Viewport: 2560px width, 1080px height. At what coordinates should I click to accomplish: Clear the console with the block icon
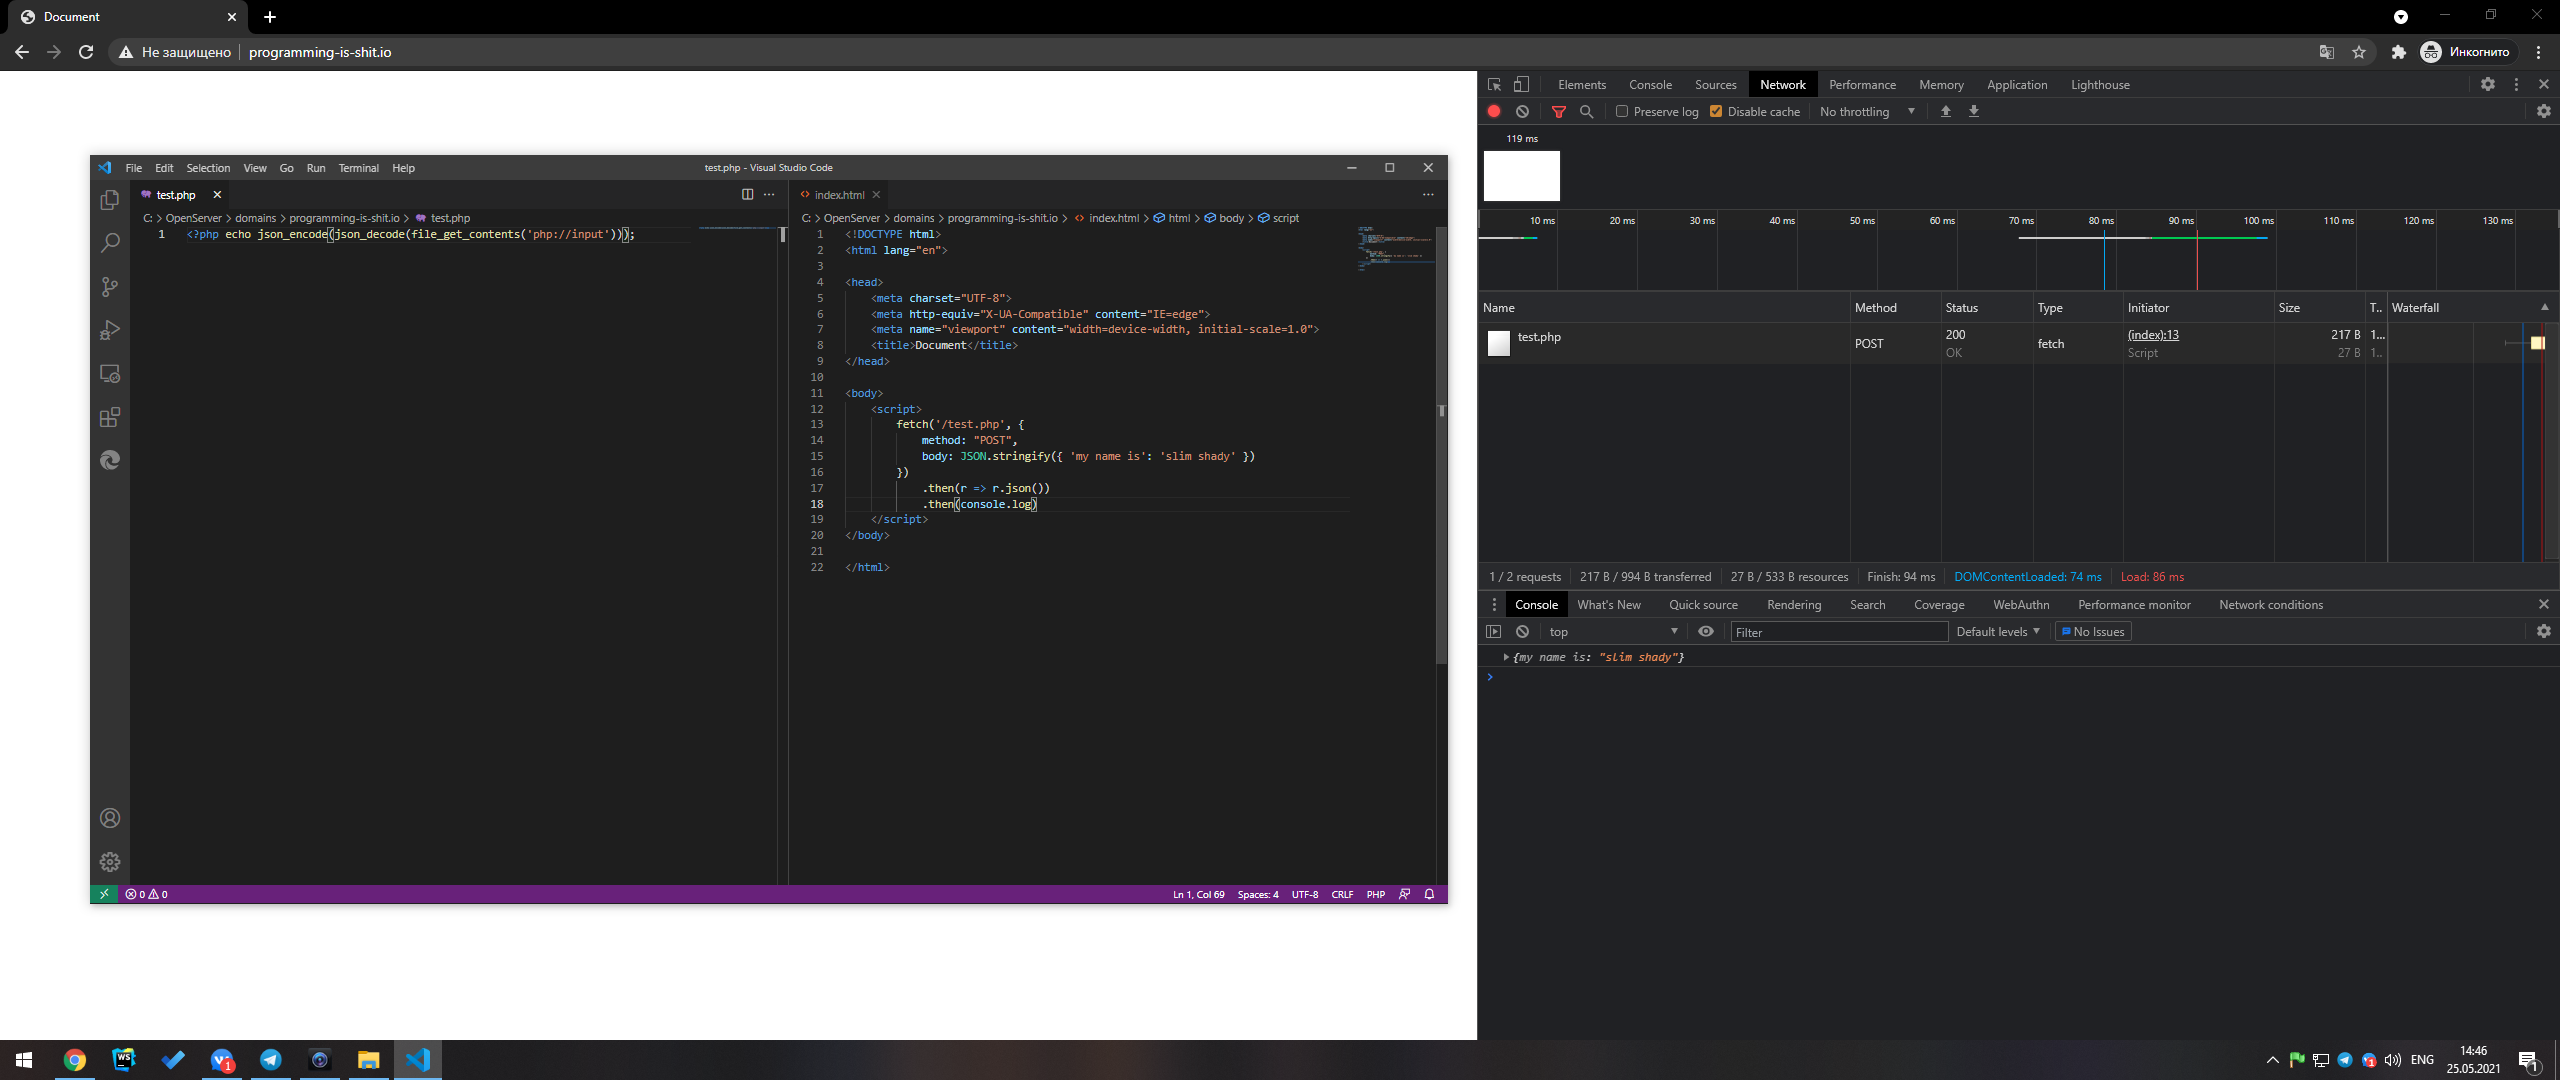click(1522, 632)
